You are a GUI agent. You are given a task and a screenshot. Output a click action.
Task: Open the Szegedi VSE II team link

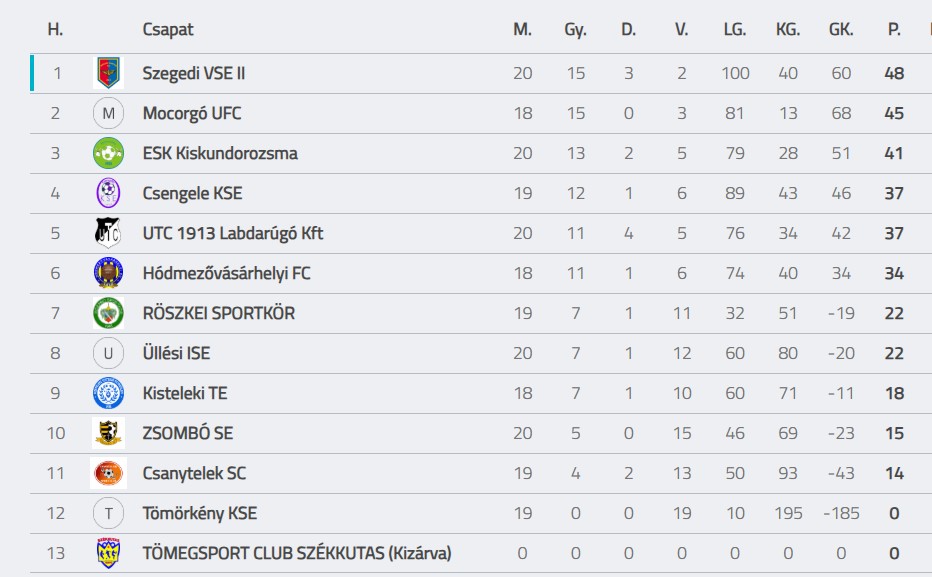[194, 73]
